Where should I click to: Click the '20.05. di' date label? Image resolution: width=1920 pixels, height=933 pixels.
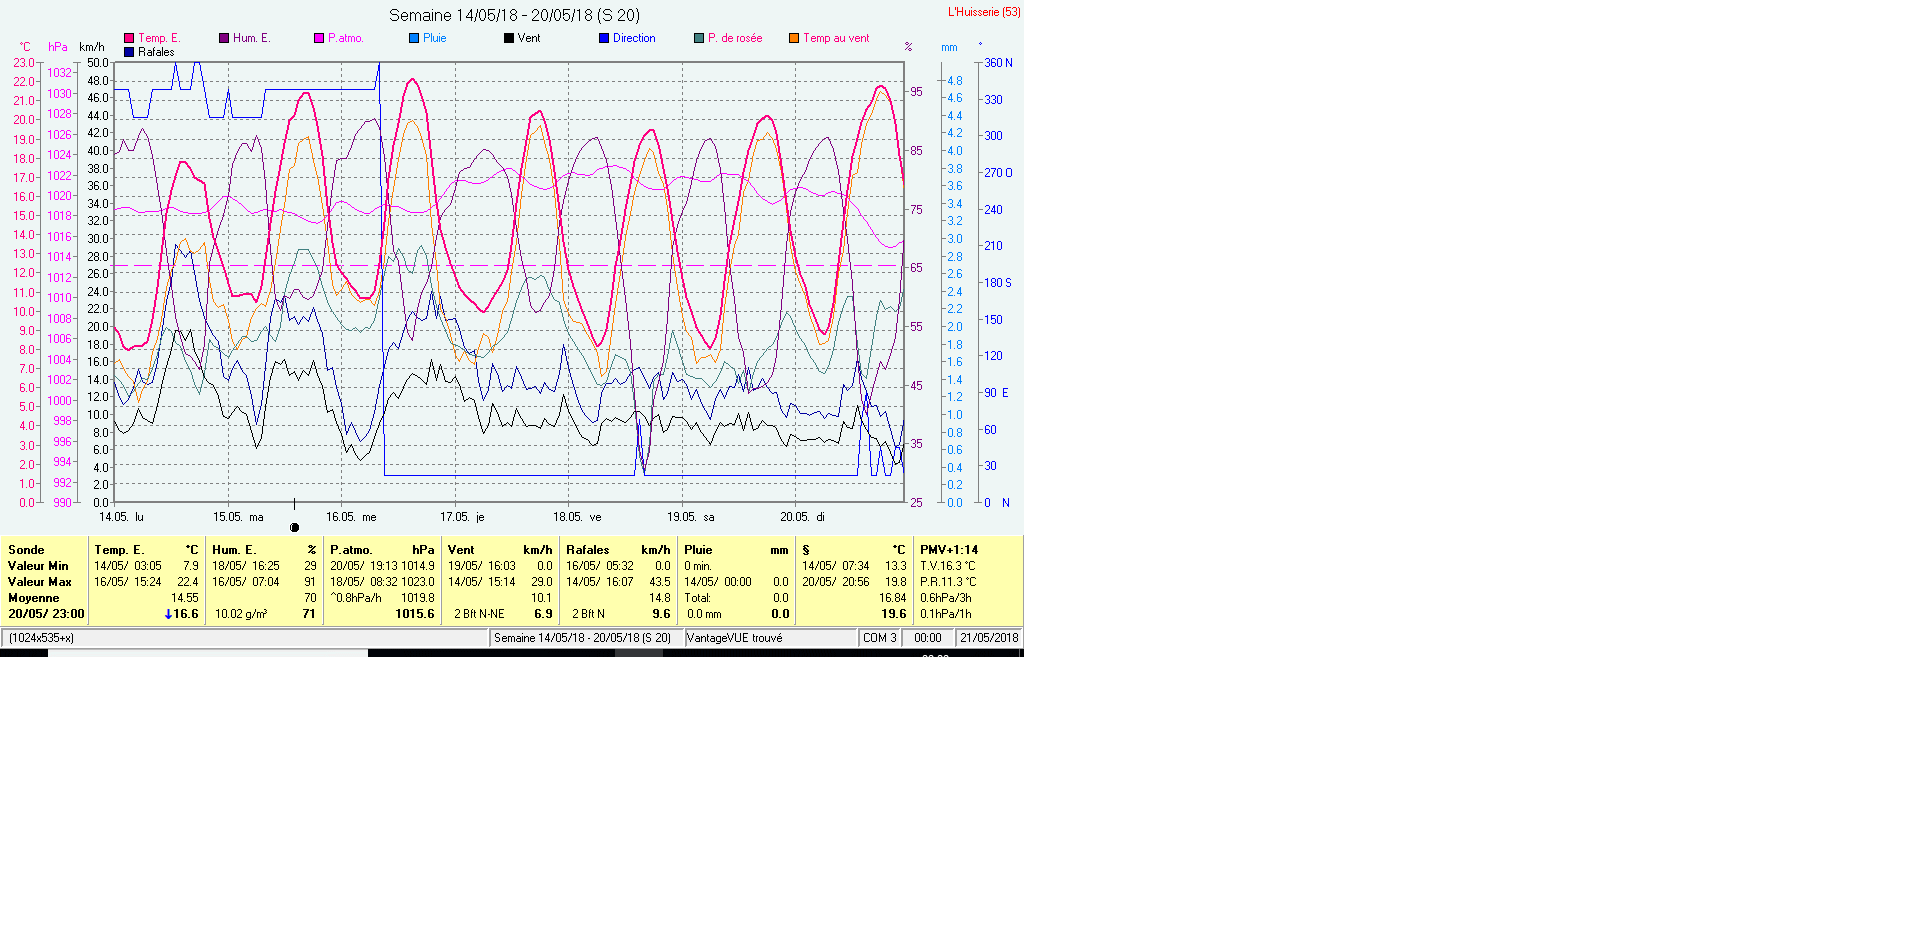coord(803,517)
